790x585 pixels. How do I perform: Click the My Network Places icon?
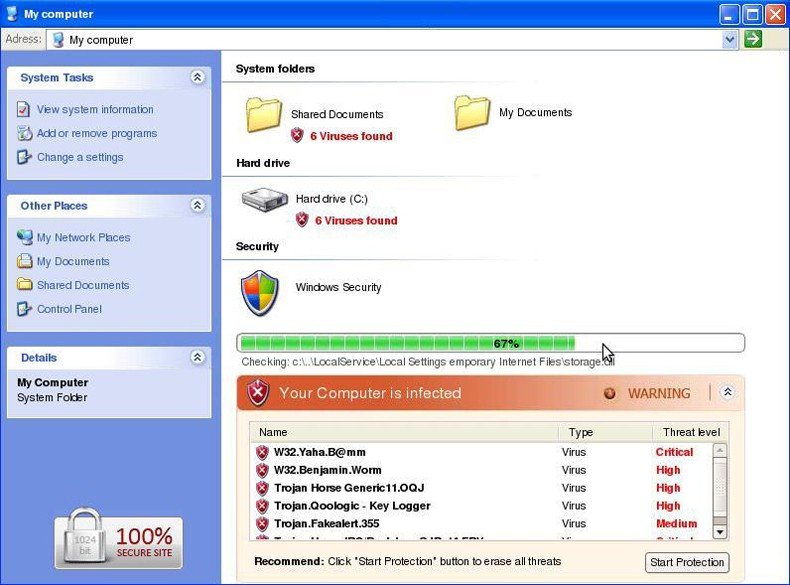24,237
